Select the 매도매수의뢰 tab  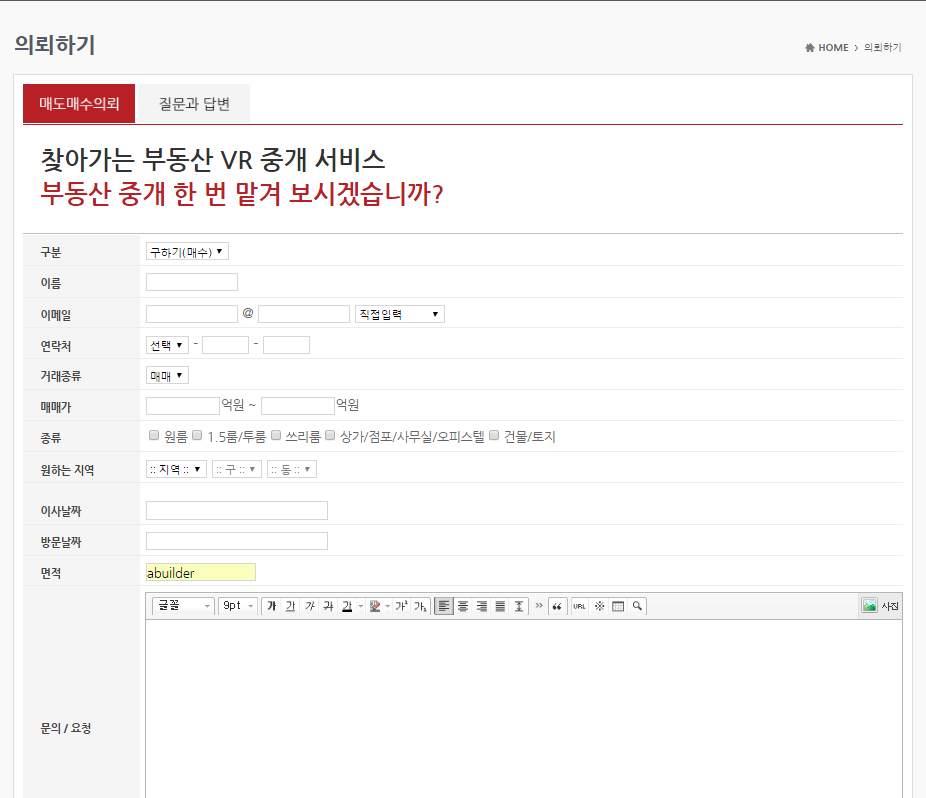point(79,104)
